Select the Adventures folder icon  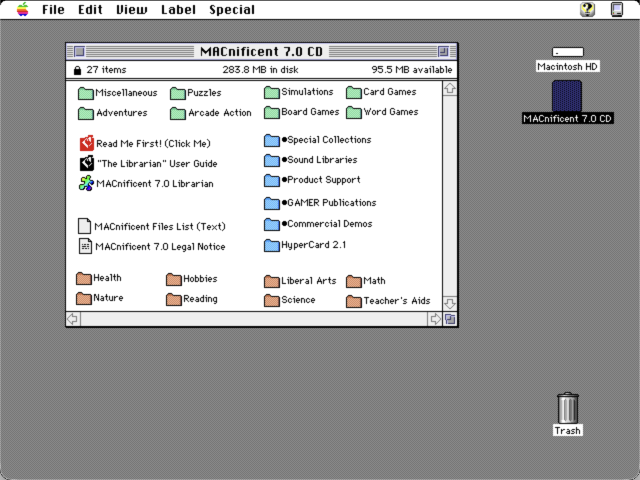coord(85,113)
